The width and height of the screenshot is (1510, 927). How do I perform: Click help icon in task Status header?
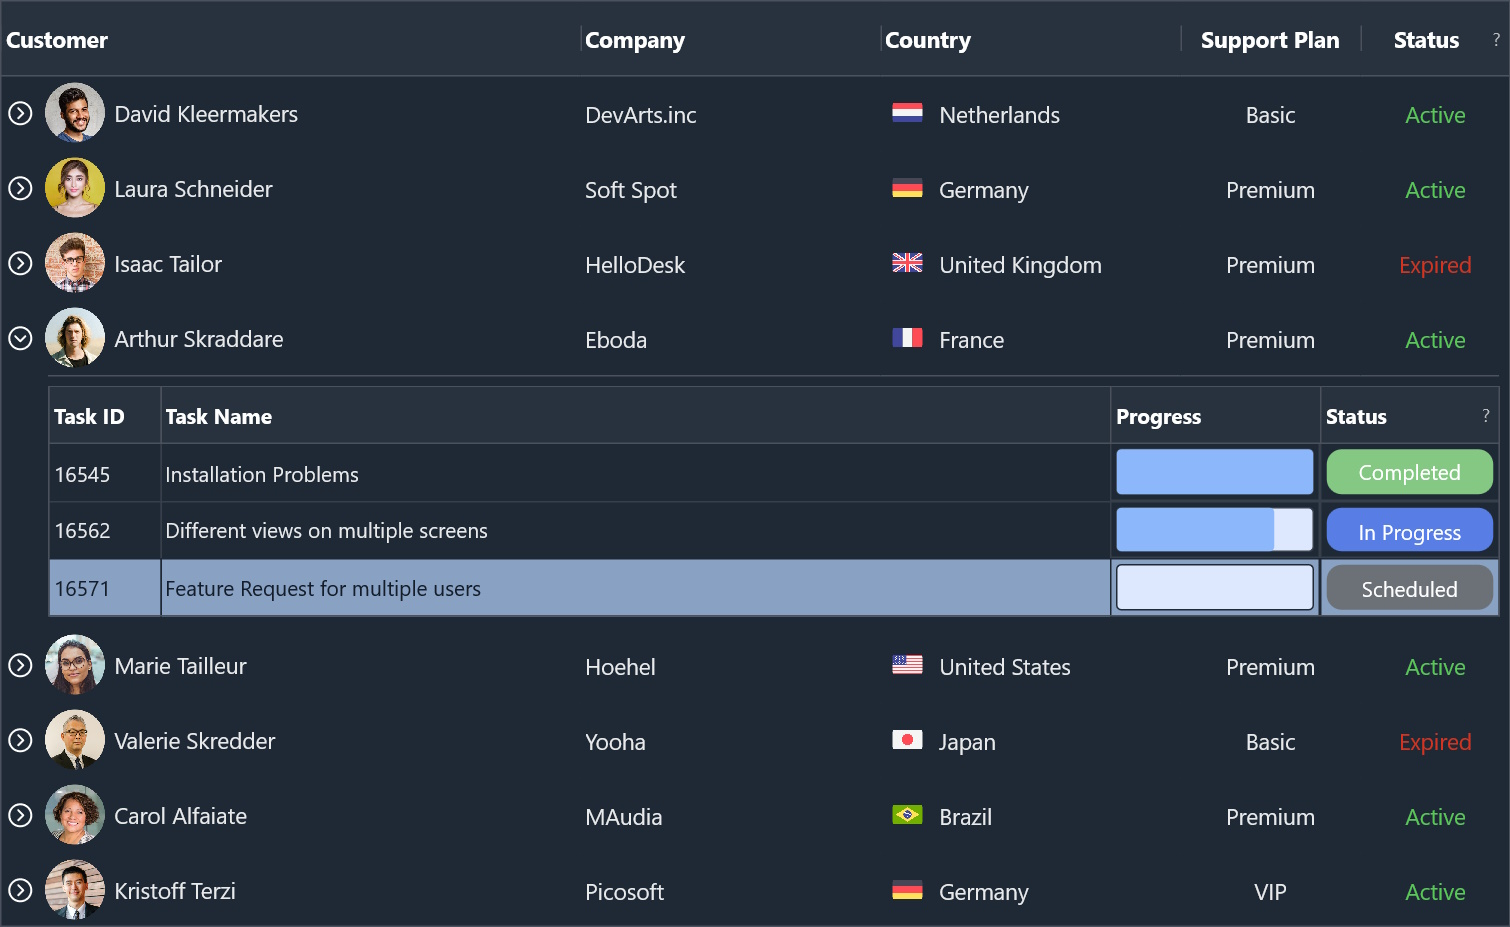click(x=1485, y=415)
